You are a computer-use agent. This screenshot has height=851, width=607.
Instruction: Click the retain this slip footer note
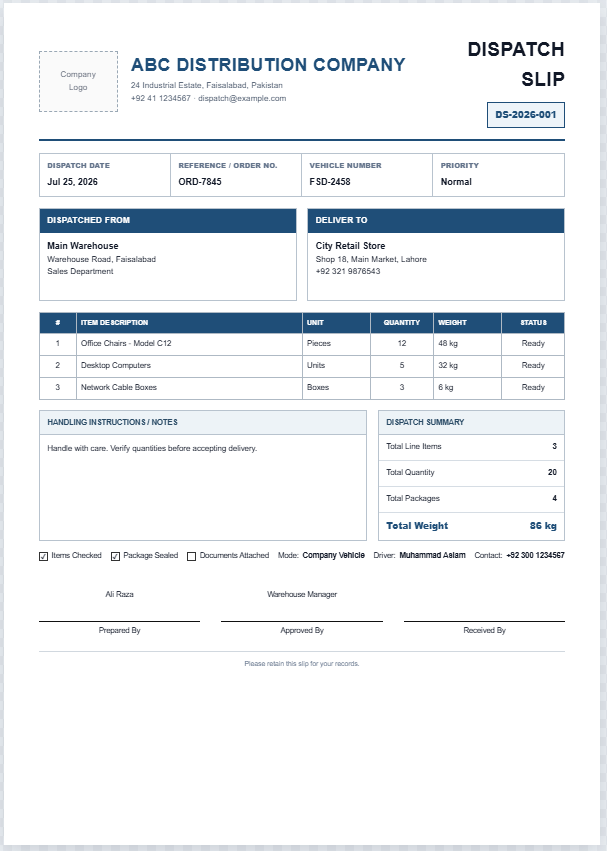pyautogui.click(x=302, y=664)
